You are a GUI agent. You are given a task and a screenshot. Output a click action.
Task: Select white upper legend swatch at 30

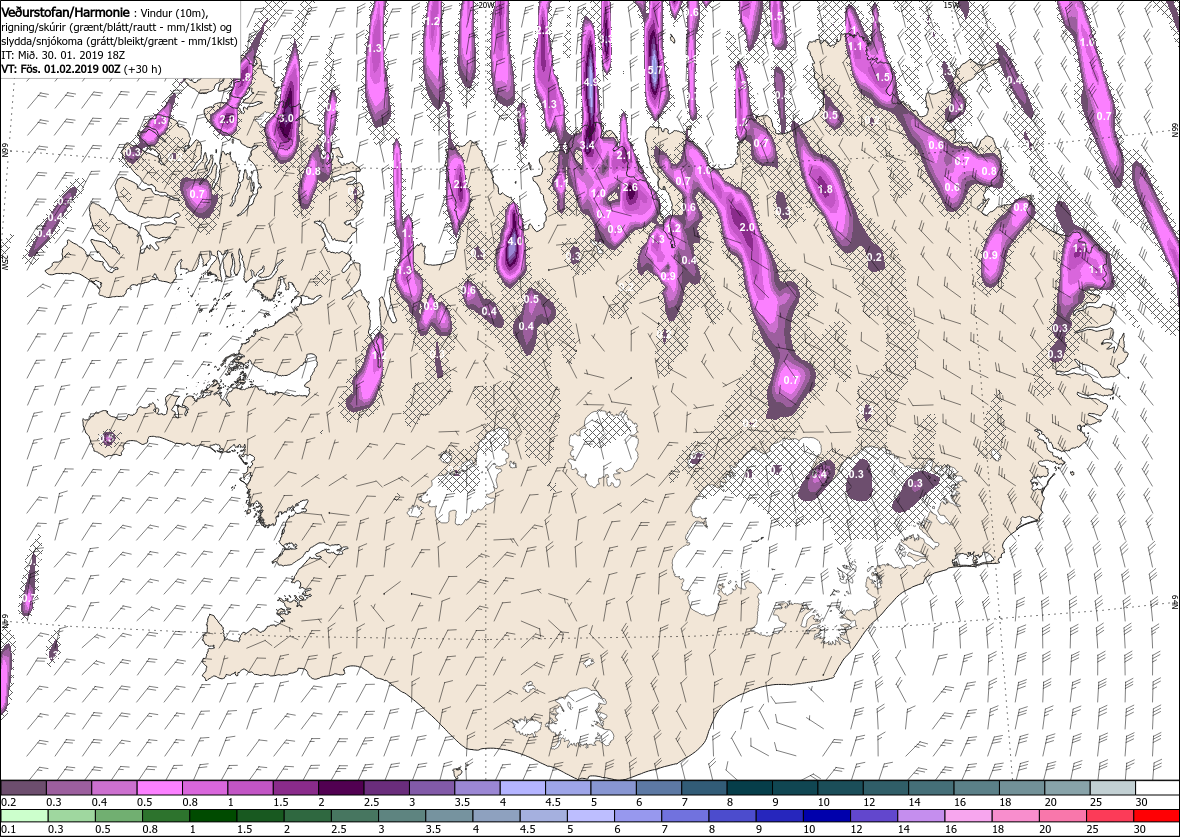(1158, 788)
